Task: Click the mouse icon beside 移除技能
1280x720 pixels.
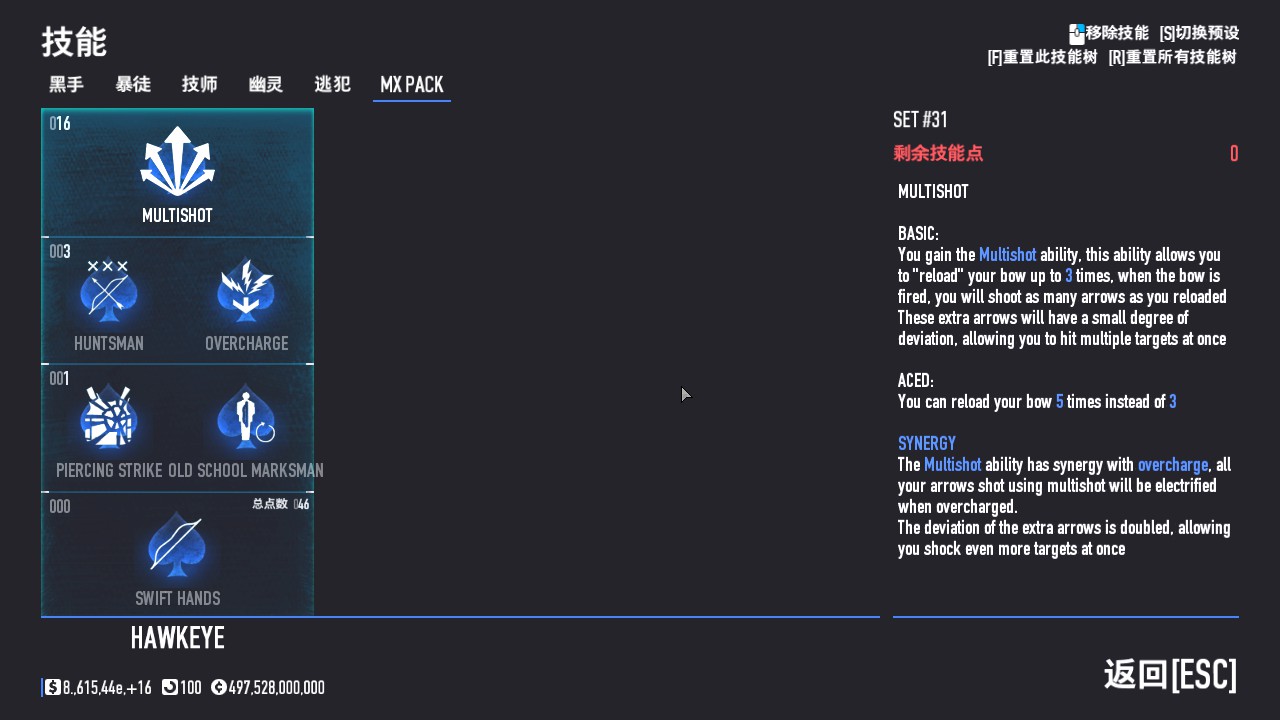Action: pyautogui.click(x=1076, y=34)
